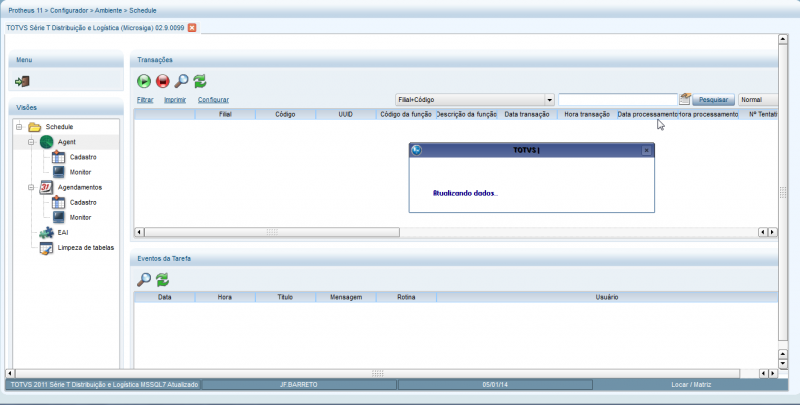Click the search text field

pyautogui.click(x=618, y=99)
